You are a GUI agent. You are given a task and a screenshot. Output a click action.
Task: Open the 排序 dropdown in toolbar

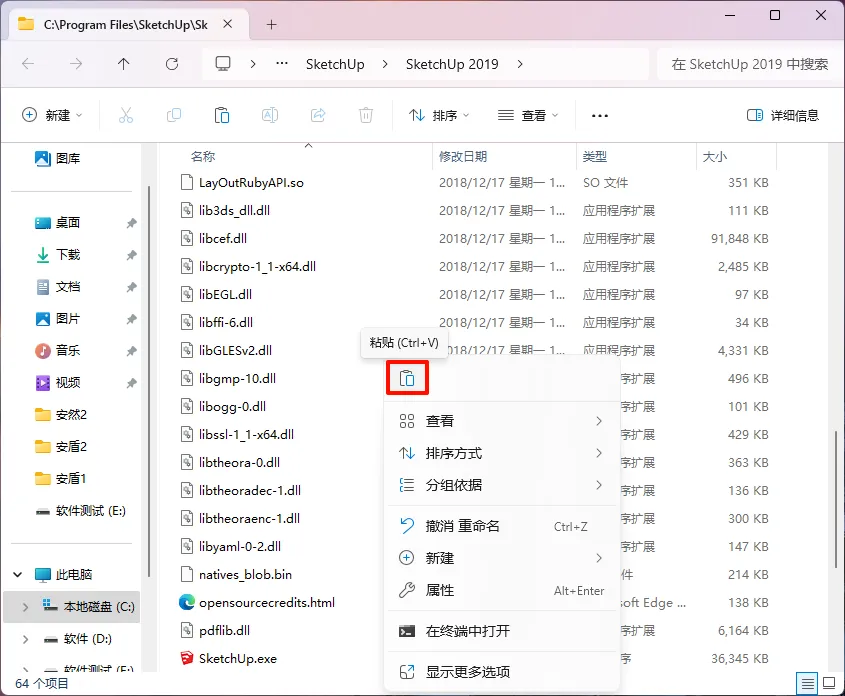coord(439,115)
